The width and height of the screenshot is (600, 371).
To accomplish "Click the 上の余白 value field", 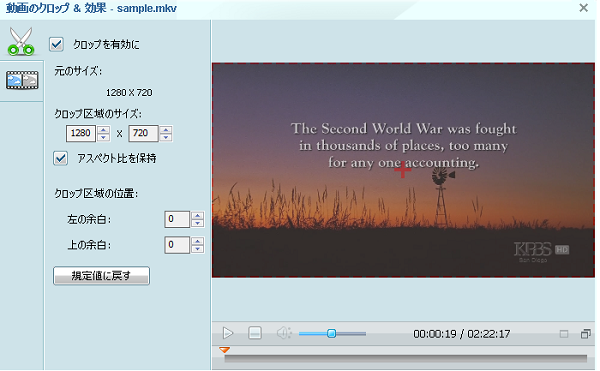I will (177, 245).
